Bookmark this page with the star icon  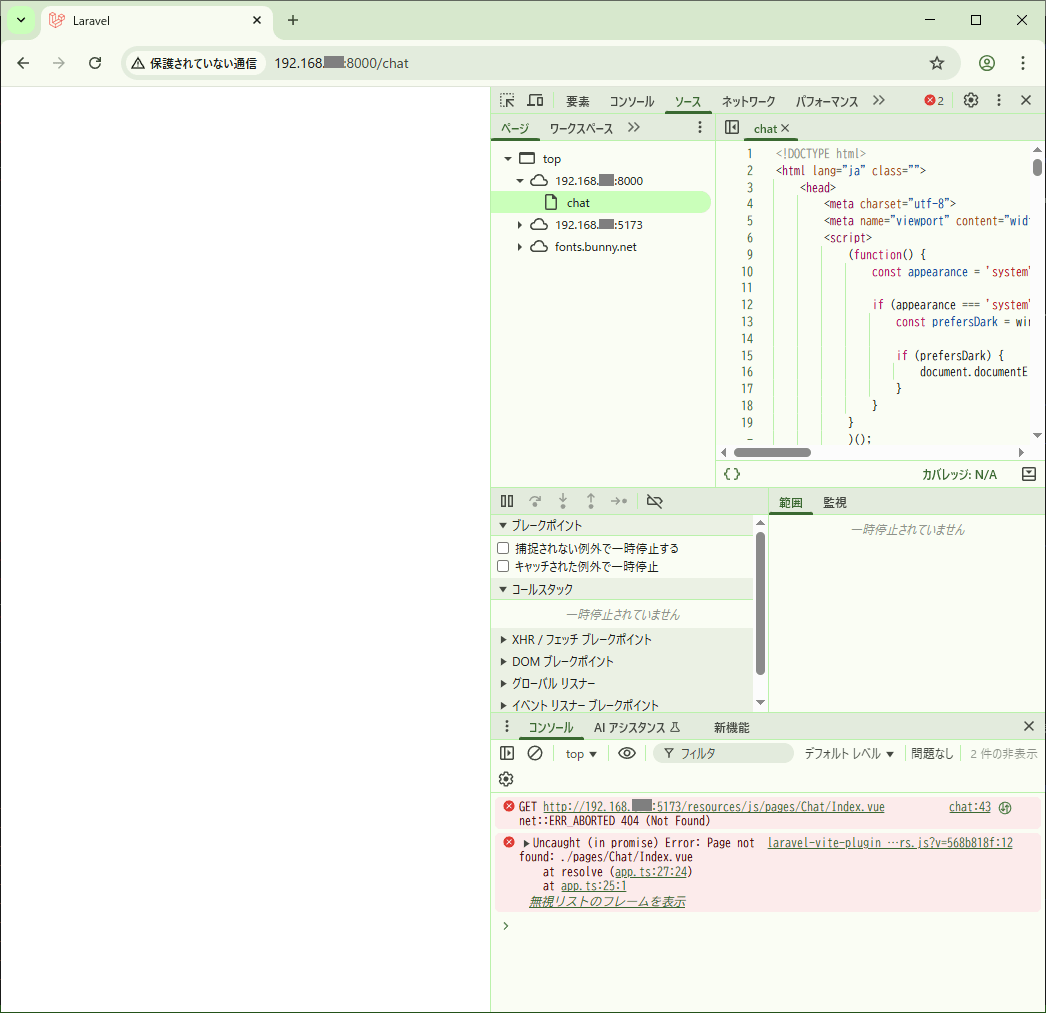point(937,63)
